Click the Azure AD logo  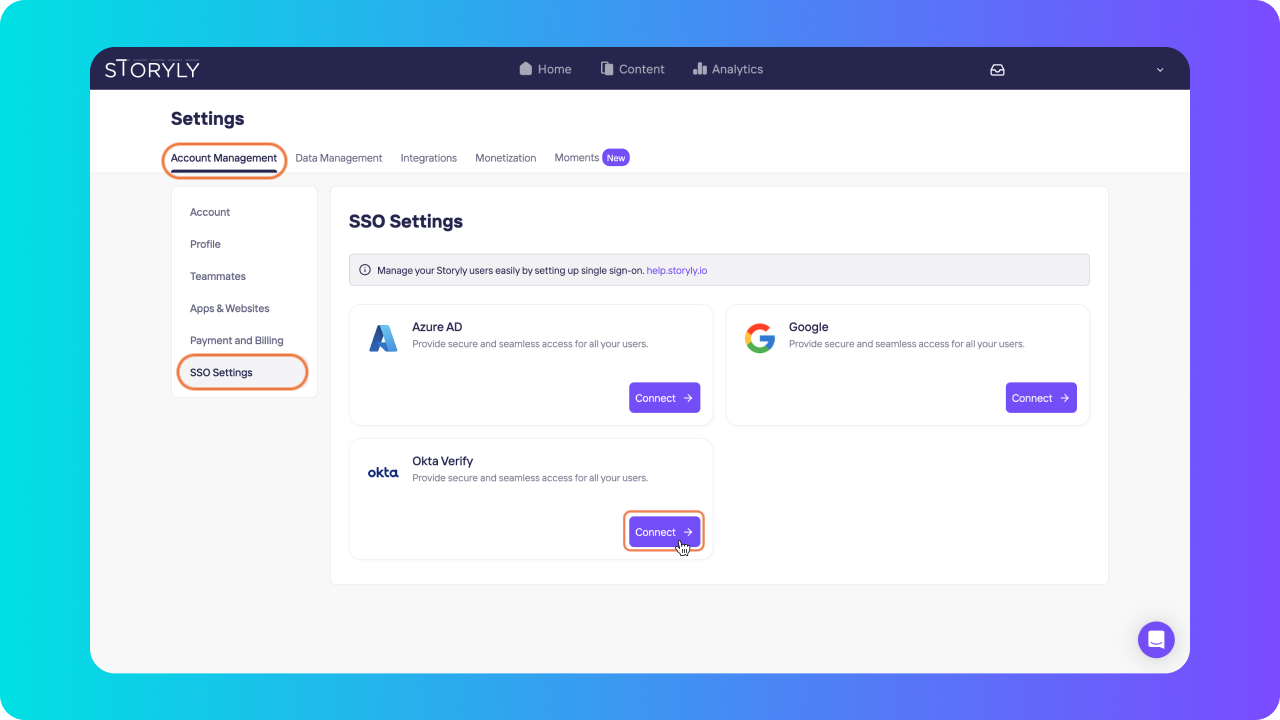coord(383,338)
